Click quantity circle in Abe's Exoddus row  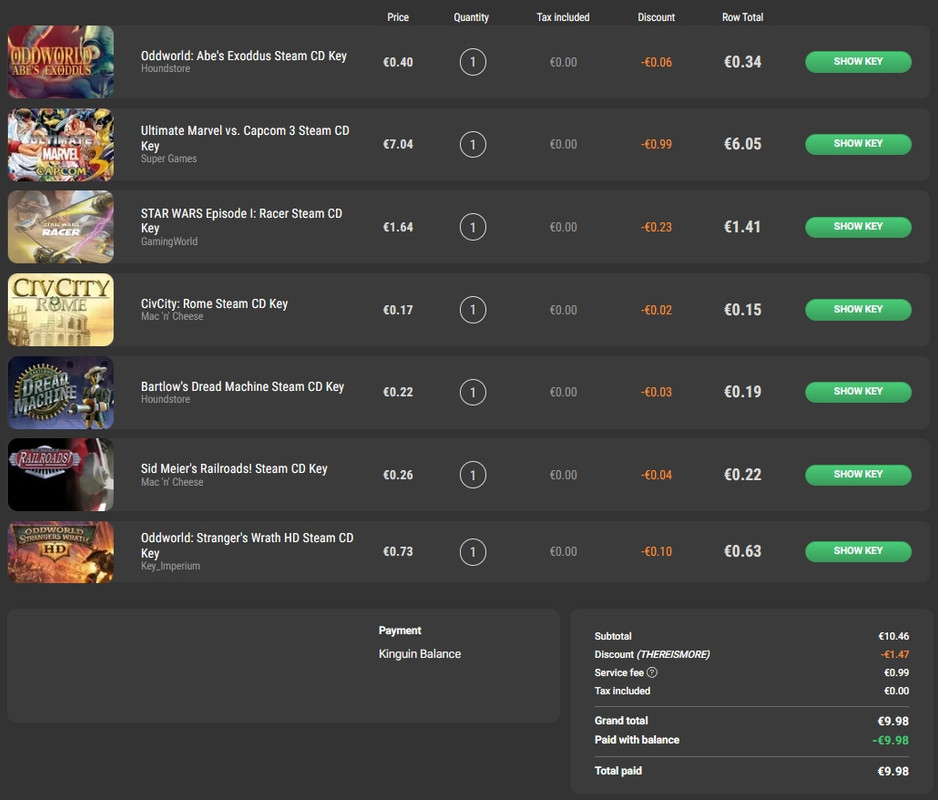pos(473,62)
